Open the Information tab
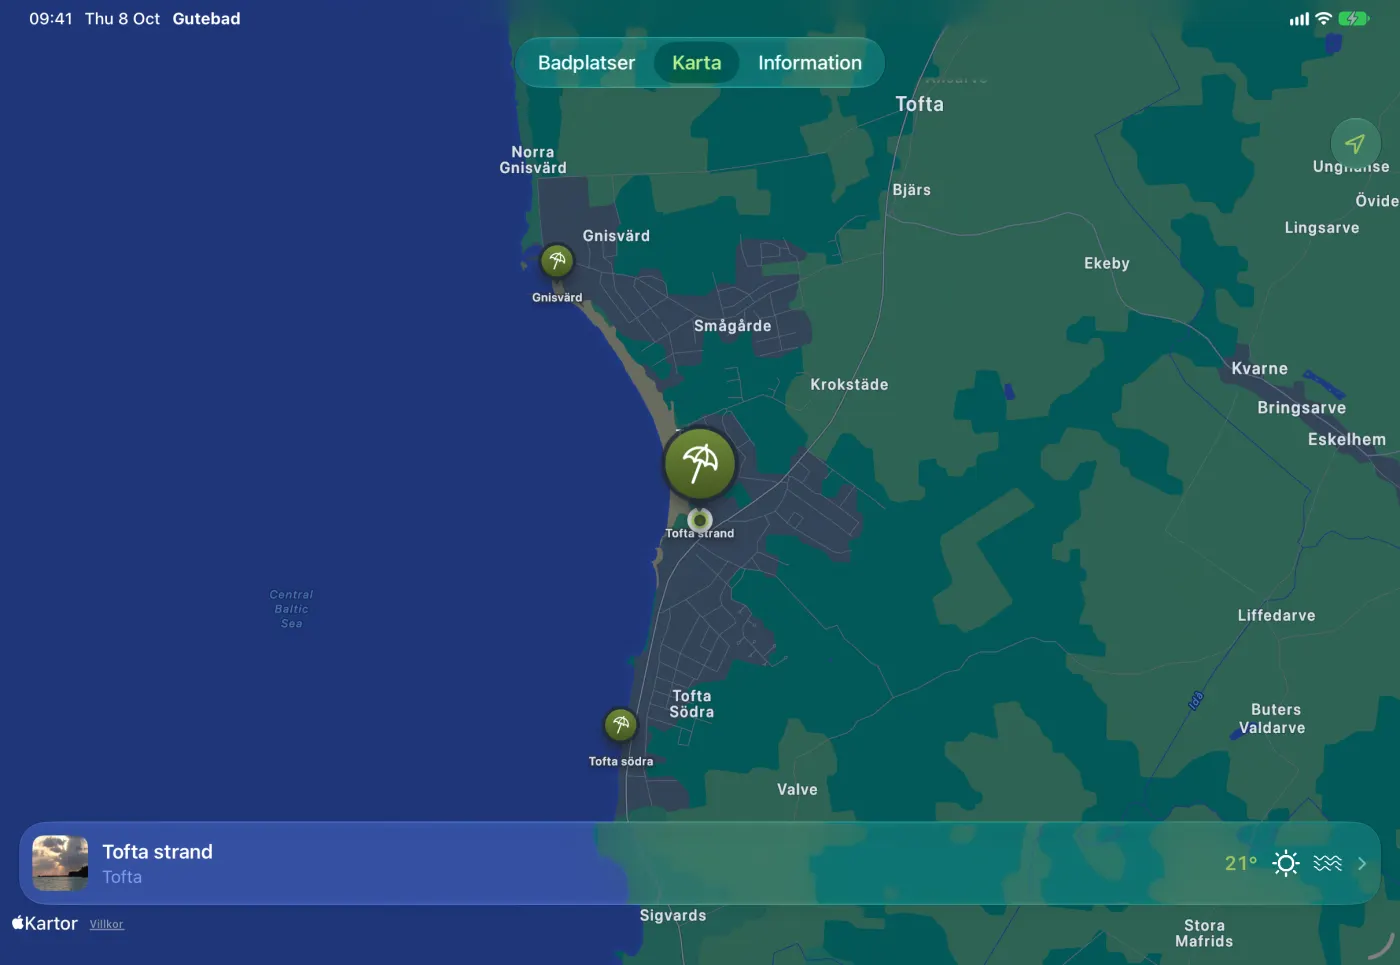 [810, 63]
